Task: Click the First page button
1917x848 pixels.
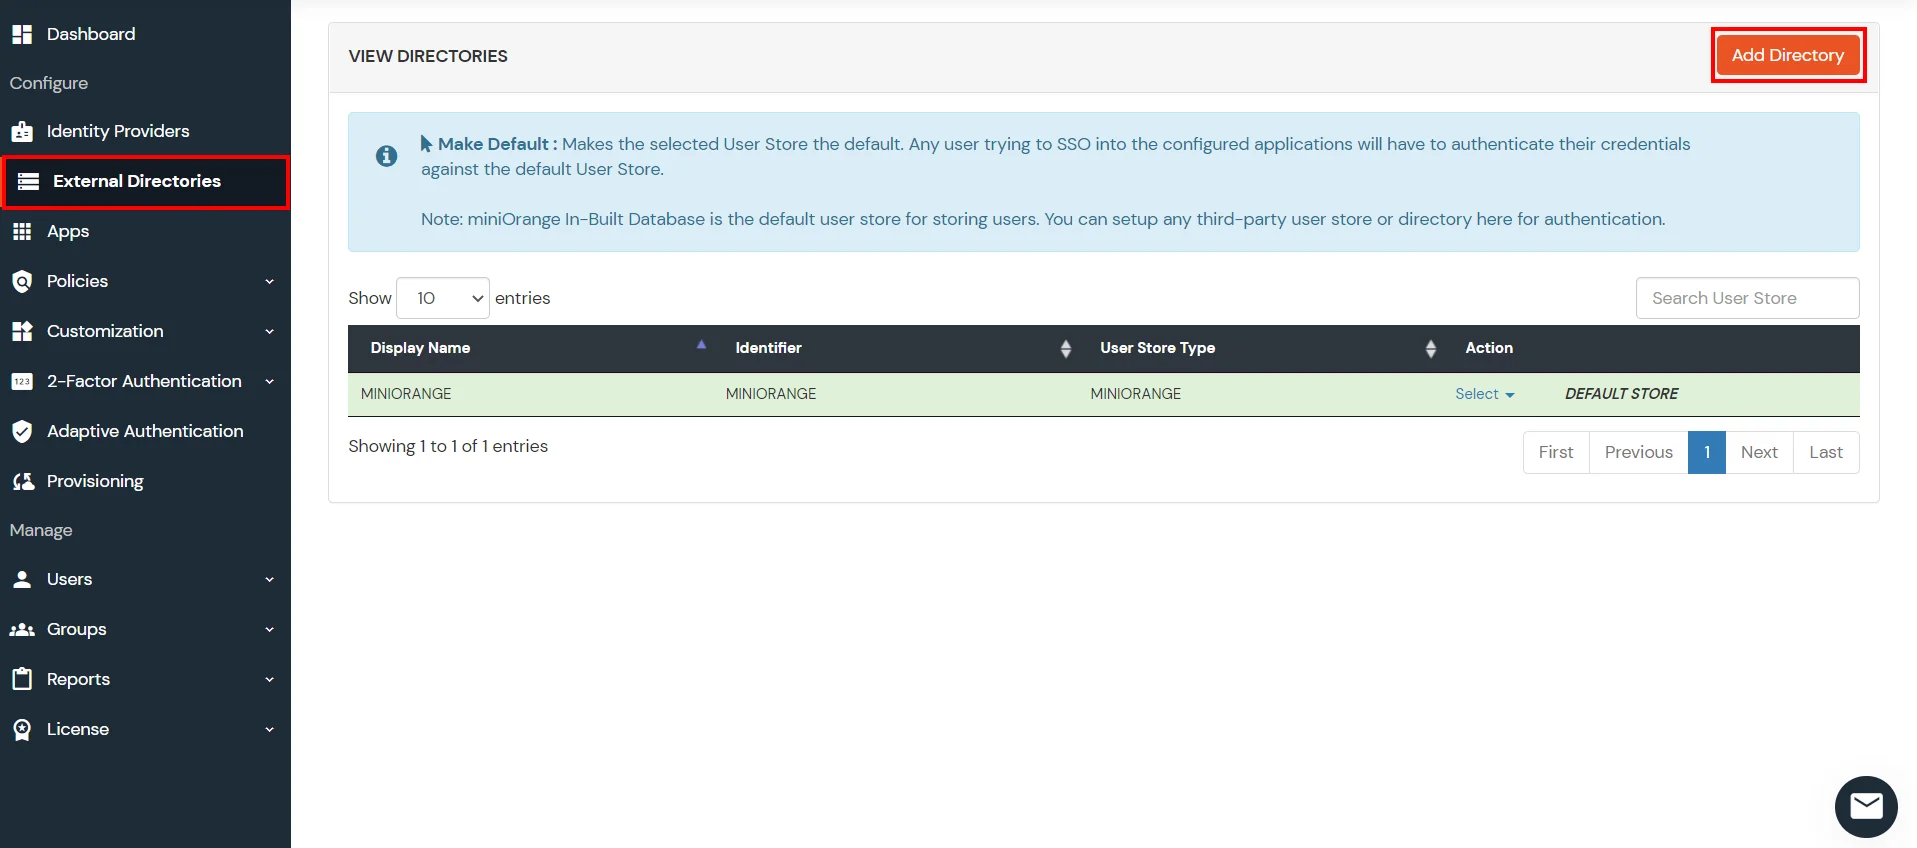Action: 1556,452
